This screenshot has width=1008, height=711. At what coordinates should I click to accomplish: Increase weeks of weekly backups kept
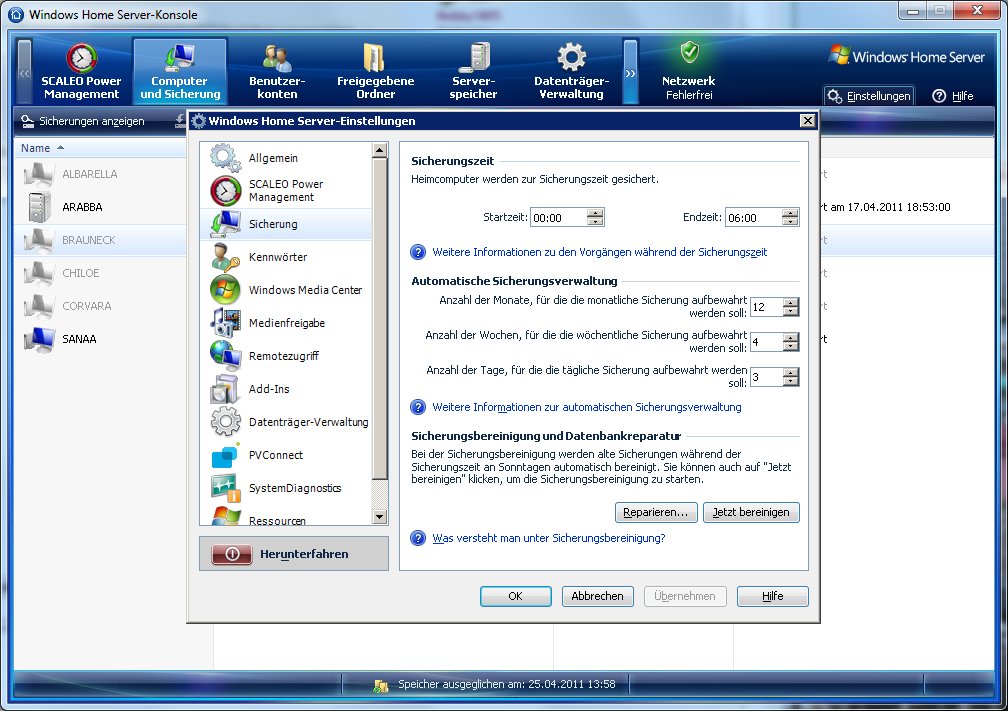click(791, 338)
